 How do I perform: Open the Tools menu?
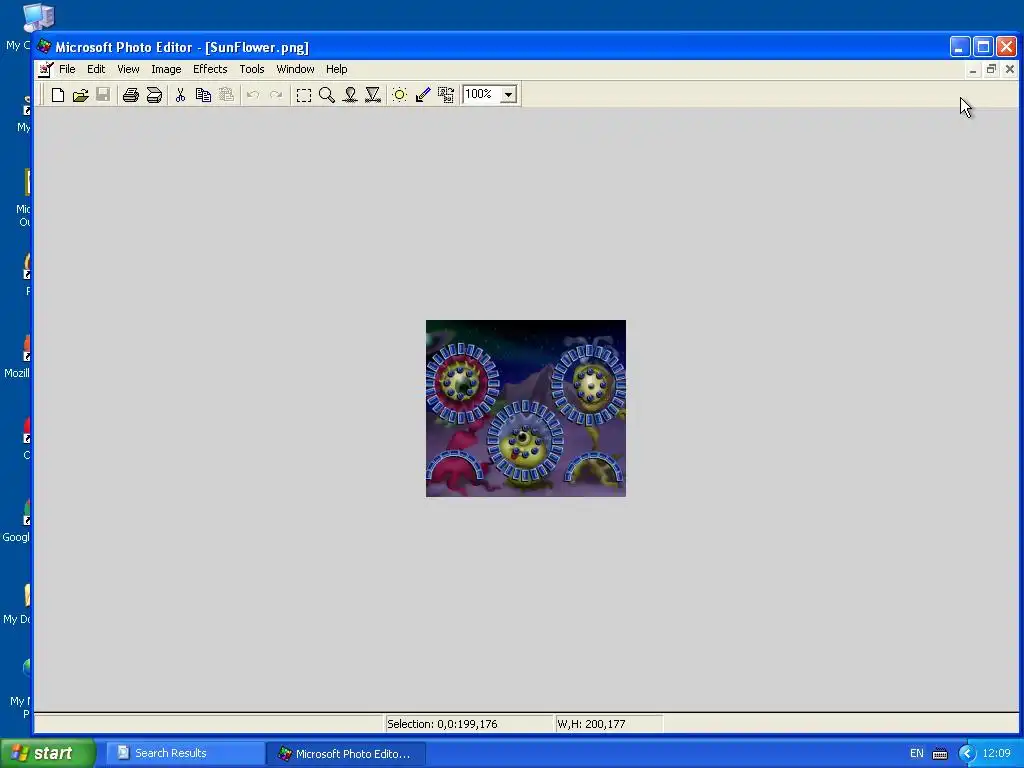click(251, 69)
